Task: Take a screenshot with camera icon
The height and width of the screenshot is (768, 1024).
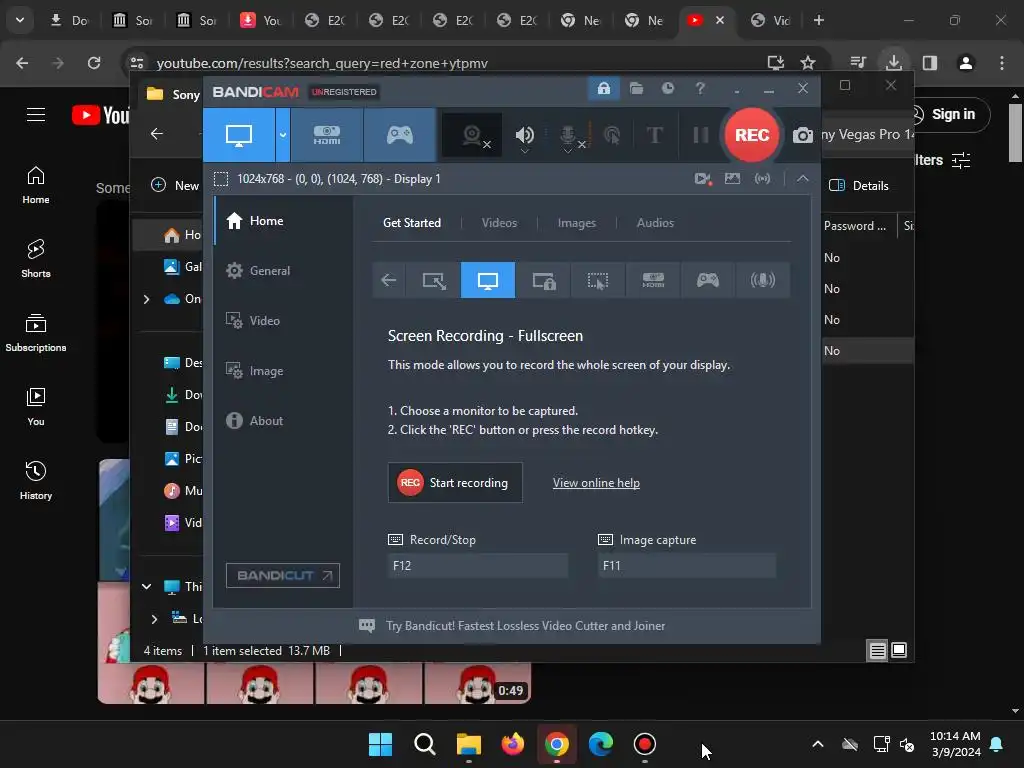Action: click(x=803, y=135)
